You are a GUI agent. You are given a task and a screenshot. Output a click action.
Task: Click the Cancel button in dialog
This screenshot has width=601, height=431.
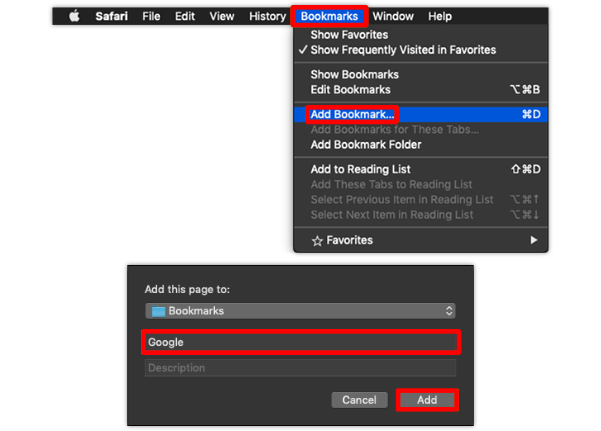[359, 400]
